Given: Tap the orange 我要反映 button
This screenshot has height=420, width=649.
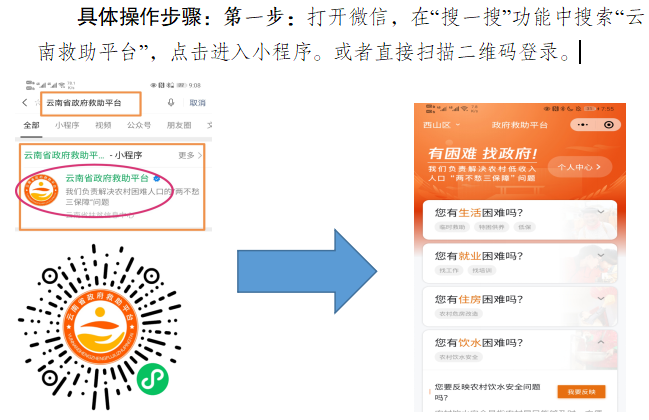Looking at the screenshot, I should coord(582,391).
